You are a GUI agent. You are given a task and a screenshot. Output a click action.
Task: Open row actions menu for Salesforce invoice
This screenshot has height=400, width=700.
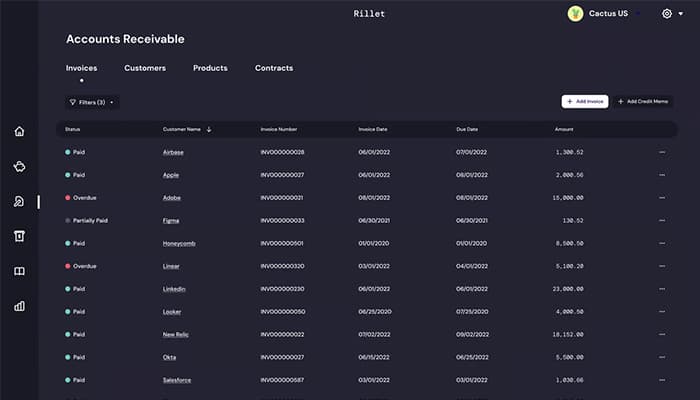(662, 380)
